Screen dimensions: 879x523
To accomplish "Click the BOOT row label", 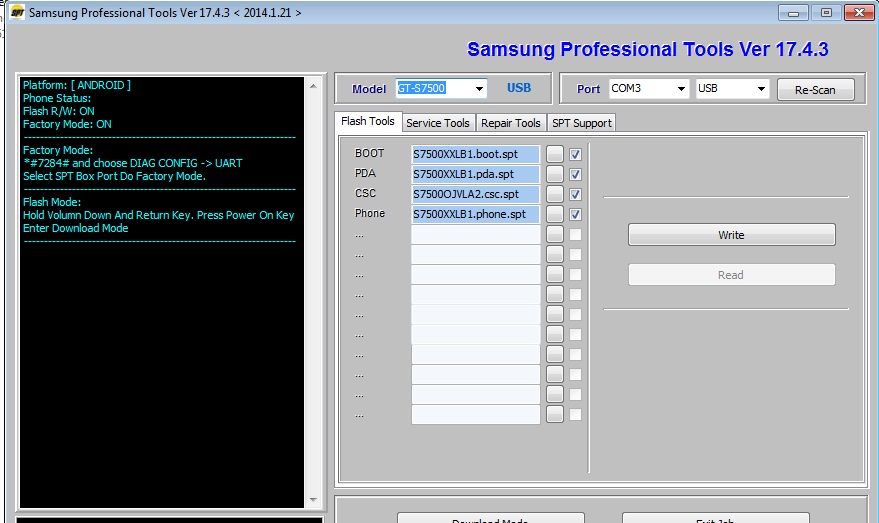I will 369,153.
